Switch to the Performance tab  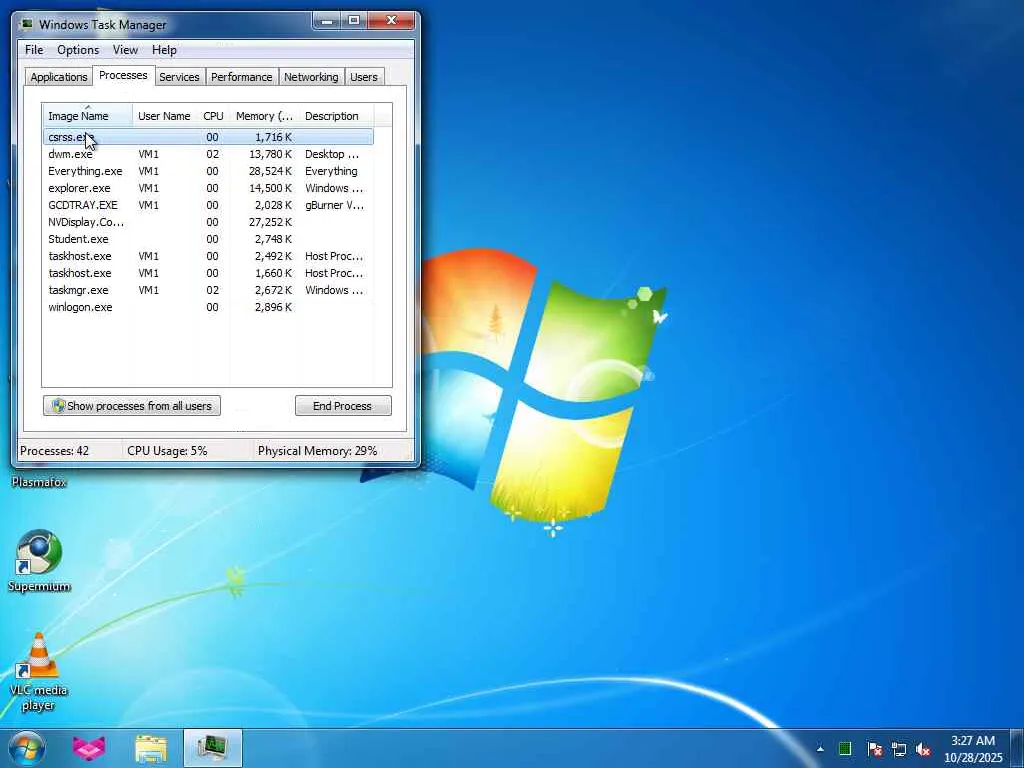pos(241,77)
